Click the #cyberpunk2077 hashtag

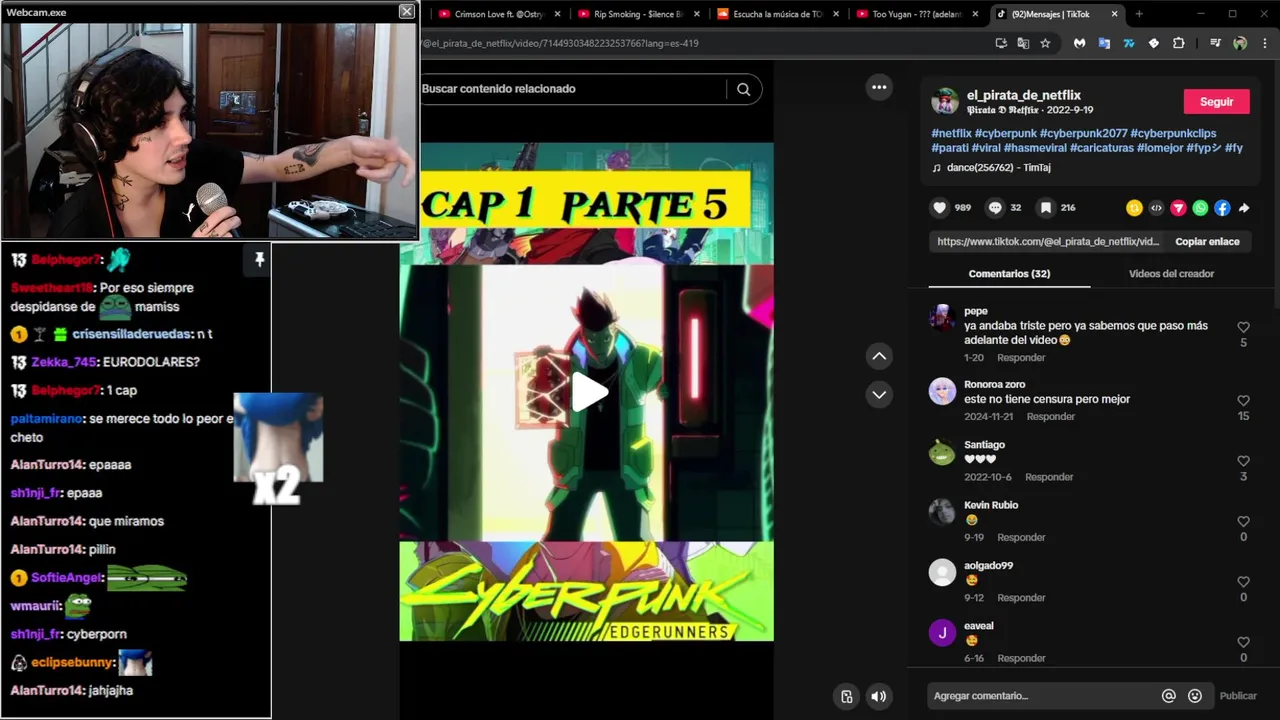click(x=1084, y=133)
